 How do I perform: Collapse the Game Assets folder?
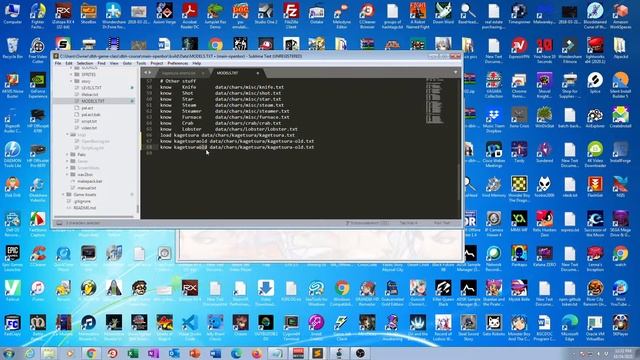(64, 195)
